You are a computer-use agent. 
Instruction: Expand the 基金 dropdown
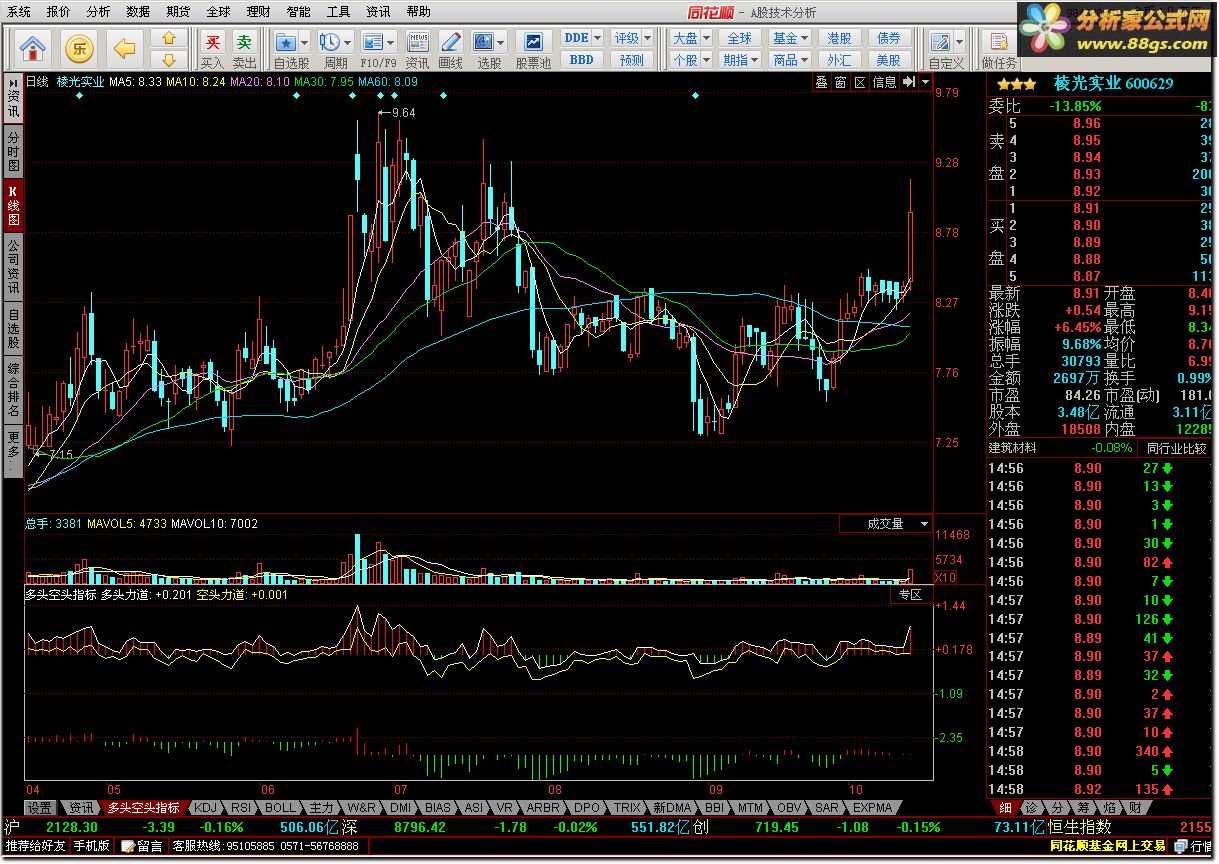pos(806,38)
